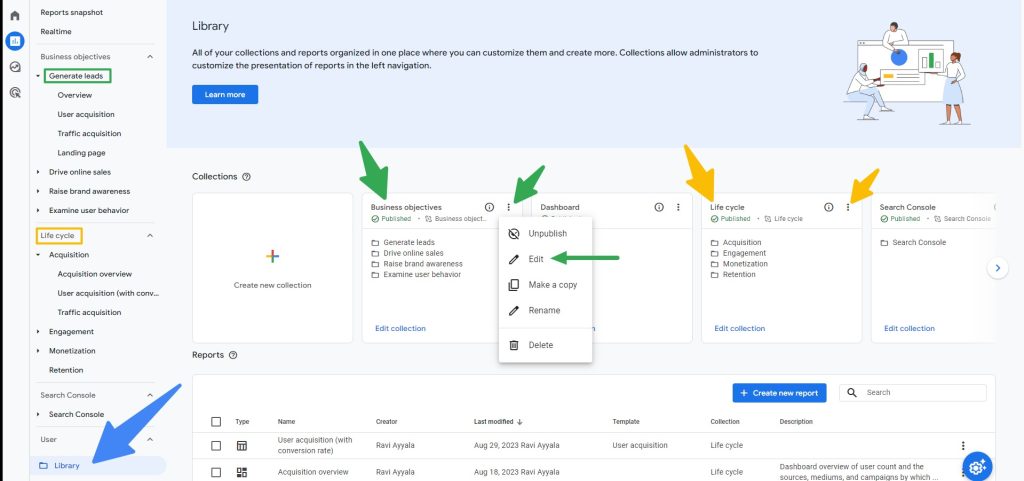Viewport: 1024px width, 481px height.
Task: Open Dashboard collection more options menu
Action: point(678,207)
